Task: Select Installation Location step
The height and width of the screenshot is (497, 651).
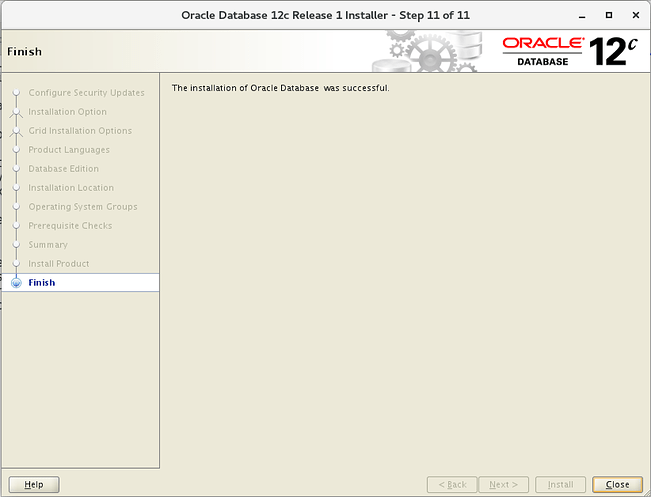Action: coord(71,188)
